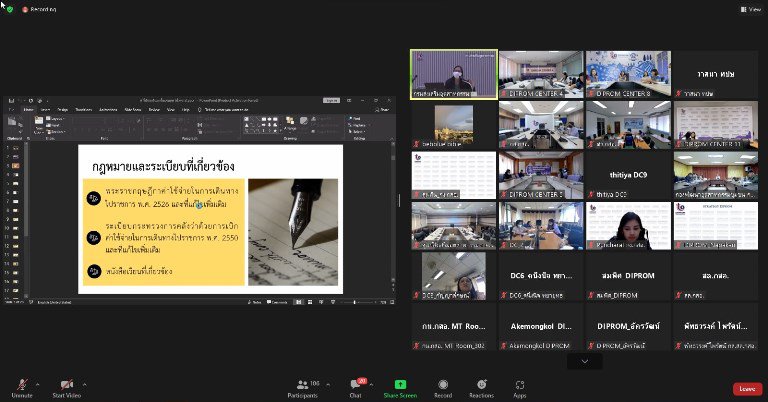This screenshot has height=402, width=768.
Task: Select the Akemongkol DIPROM participant tile
Action: (541, 326)
